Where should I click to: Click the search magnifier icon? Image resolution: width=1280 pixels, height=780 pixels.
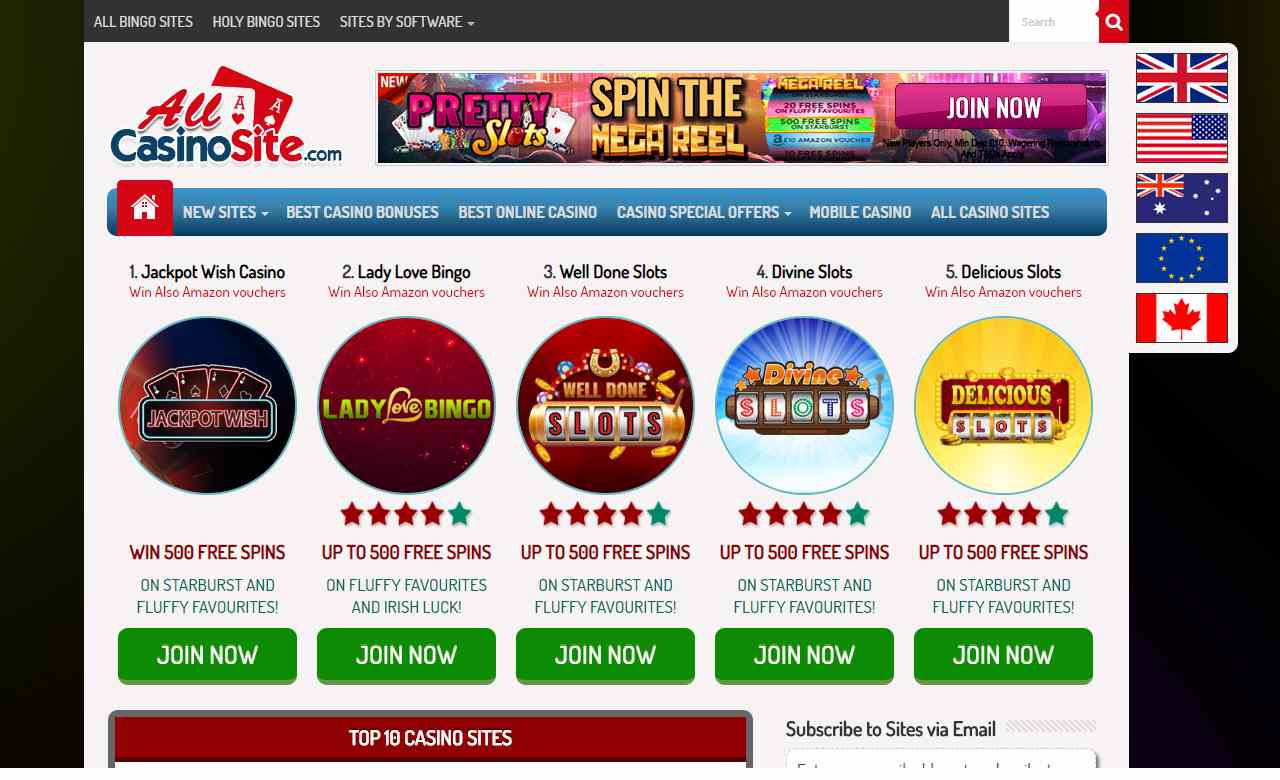coord(1114,22)
